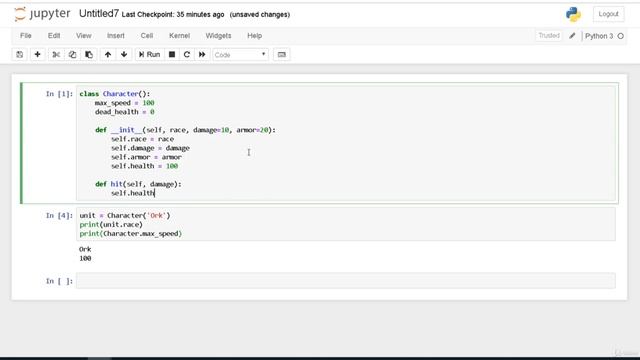
Task: Click the 'def hit(self, damage):' line
Action: tap(138, 184)
